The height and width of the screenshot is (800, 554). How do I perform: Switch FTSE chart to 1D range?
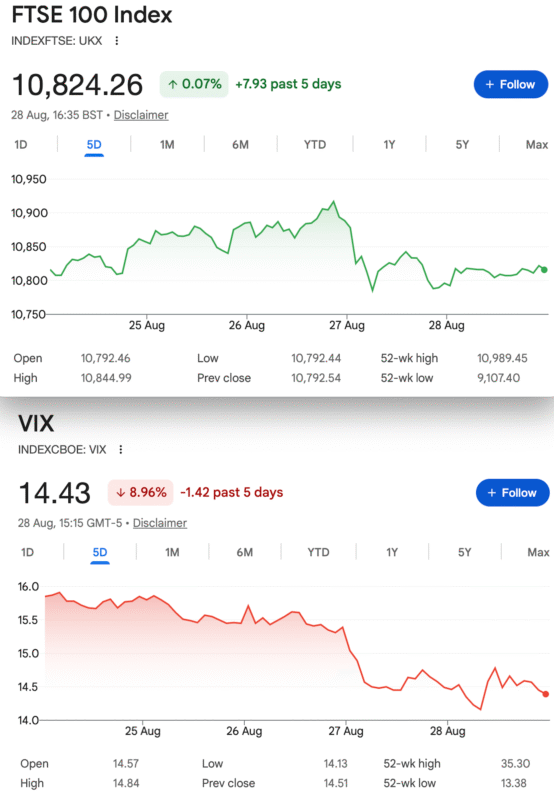coord(21,145)
